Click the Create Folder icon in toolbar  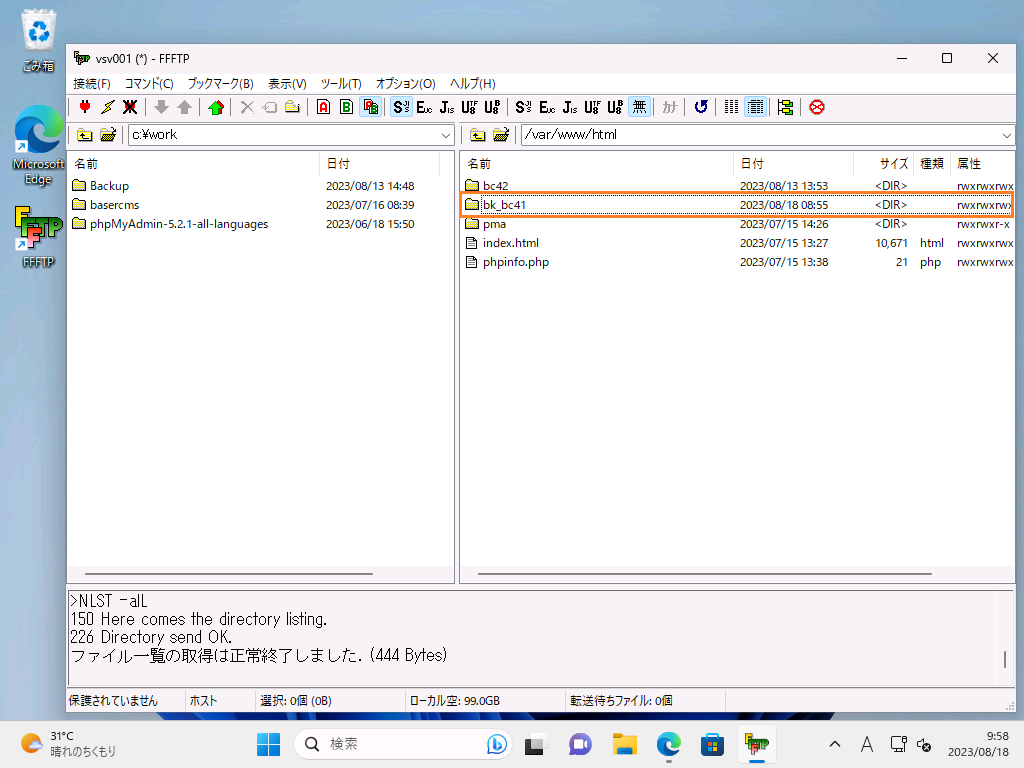coord(292,107)
